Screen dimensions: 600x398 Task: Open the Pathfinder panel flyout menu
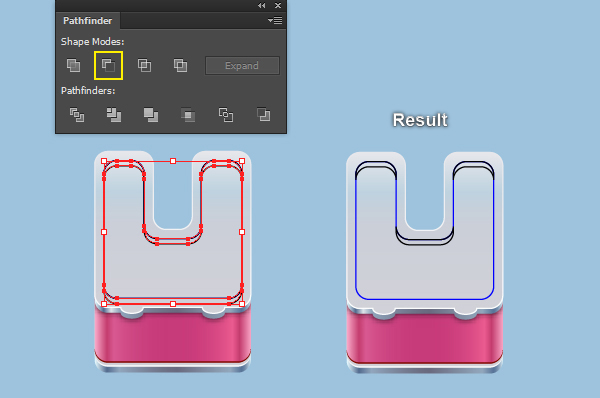(x=275, y=21)
